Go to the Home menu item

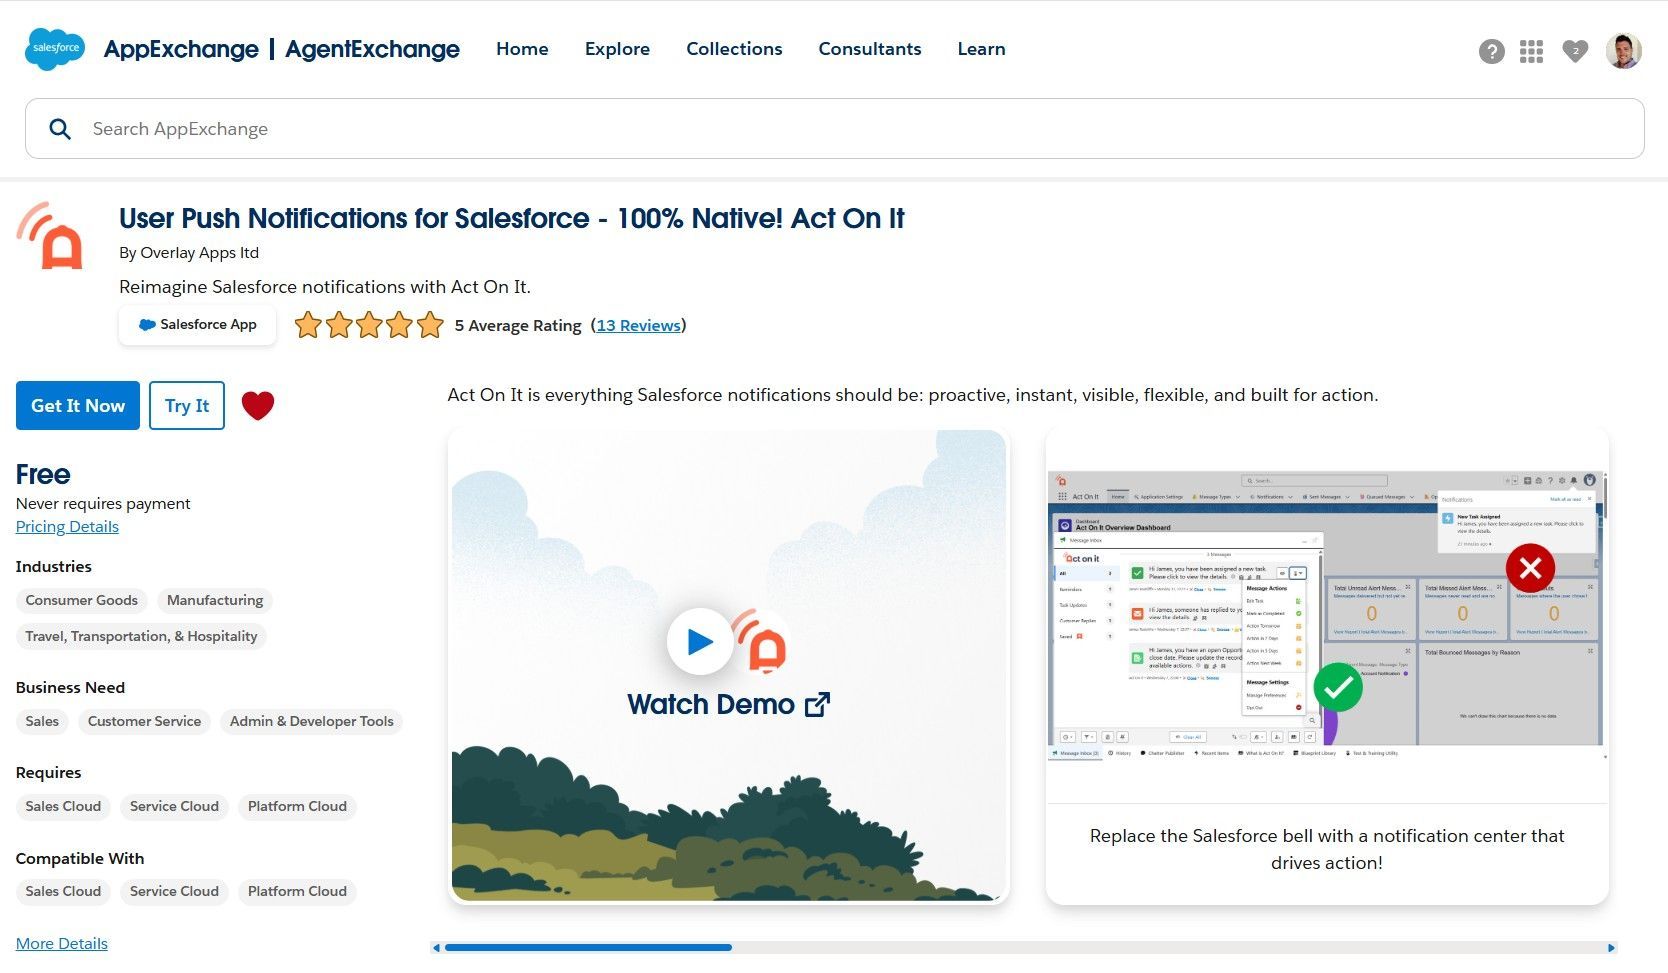(x=522, y=49)
